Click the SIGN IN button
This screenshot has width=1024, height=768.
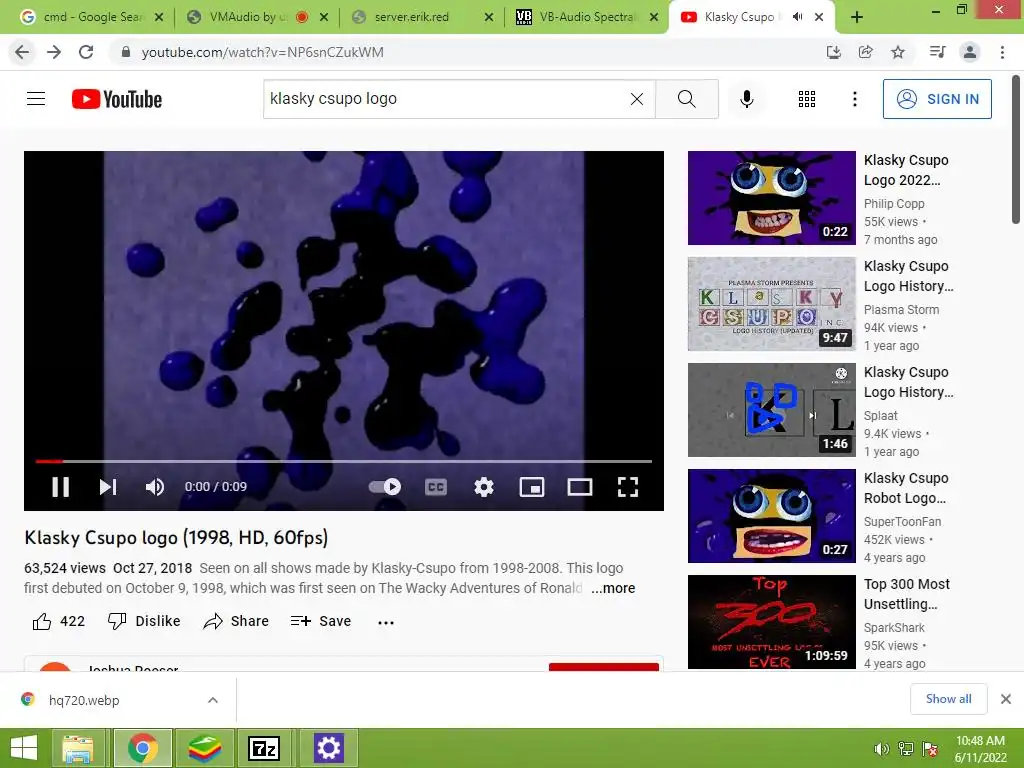[x=937, y=99]
